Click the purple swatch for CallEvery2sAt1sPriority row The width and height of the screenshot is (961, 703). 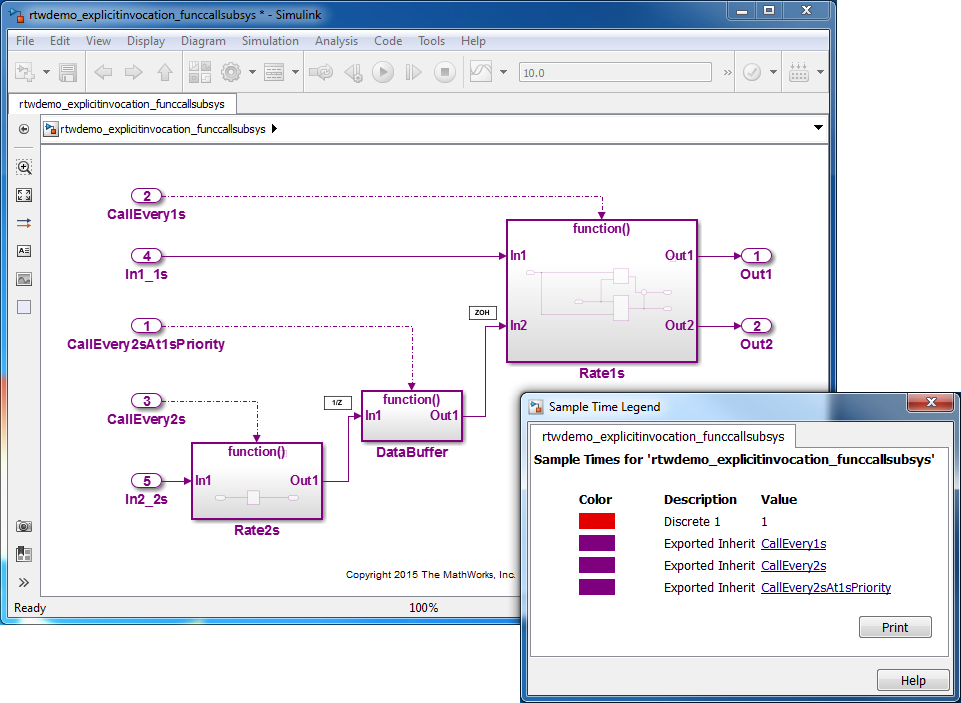pos(597,588)
